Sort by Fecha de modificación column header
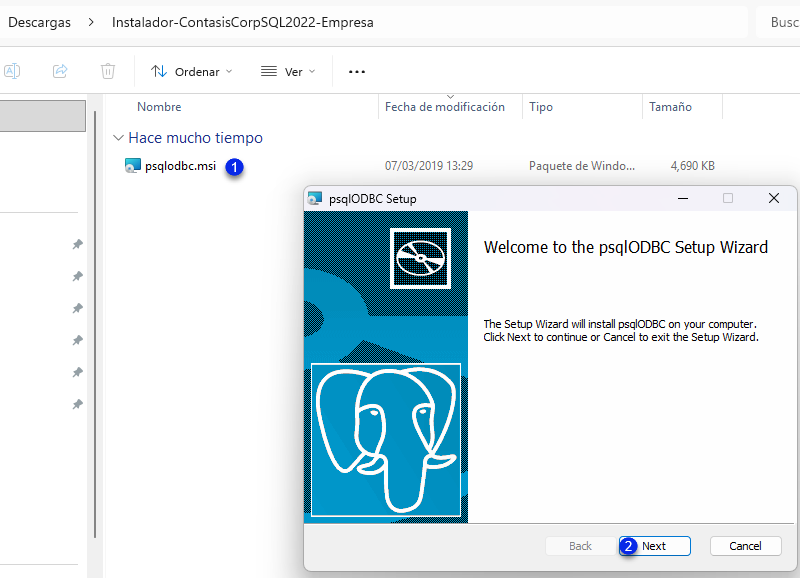The height and width of the screenshot is (578, 800). coord(444,107)
